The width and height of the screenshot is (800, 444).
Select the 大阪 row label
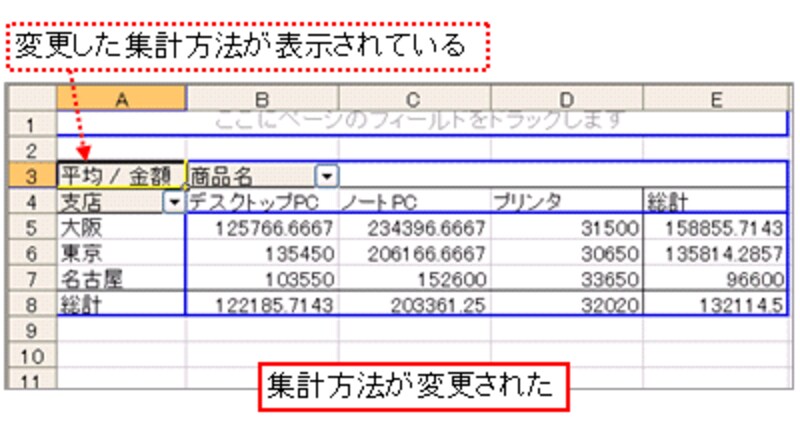pos(121,228)
